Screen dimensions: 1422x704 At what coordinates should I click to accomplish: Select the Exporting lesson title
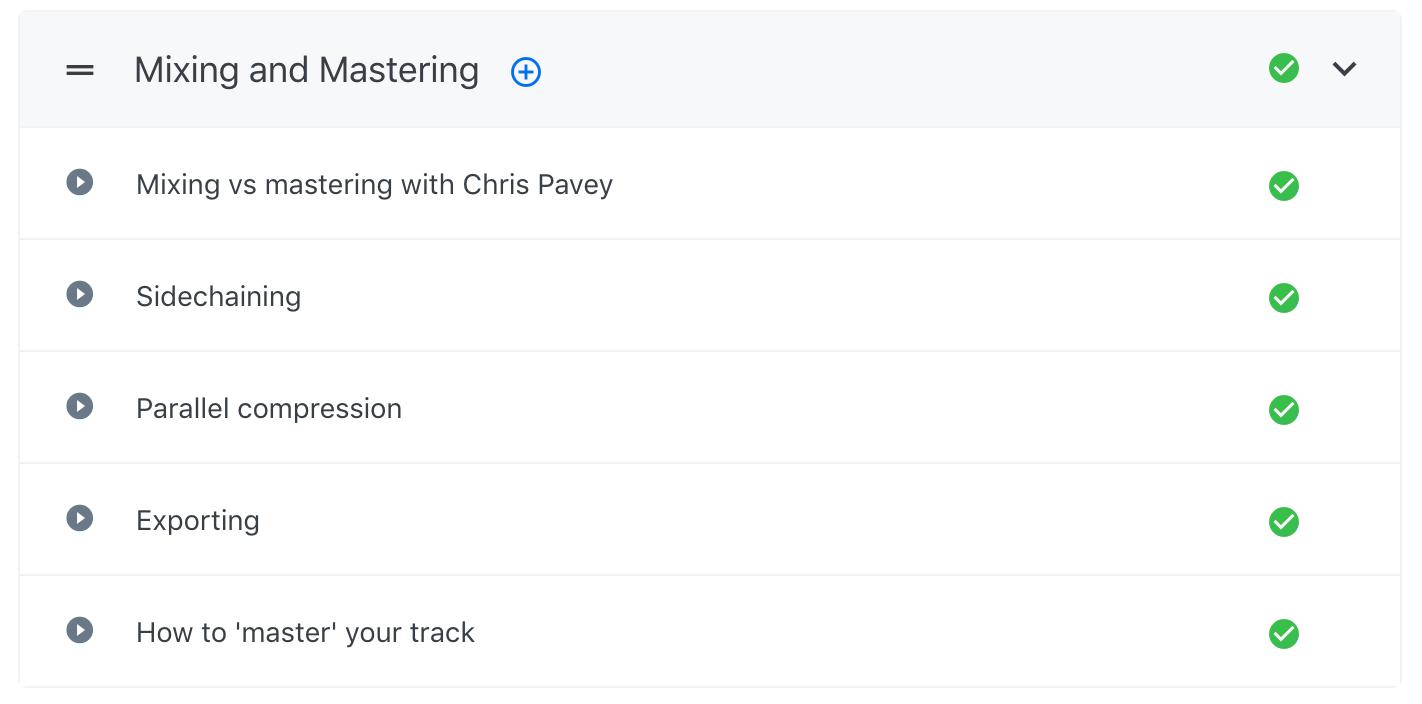[x=198, y=521]
